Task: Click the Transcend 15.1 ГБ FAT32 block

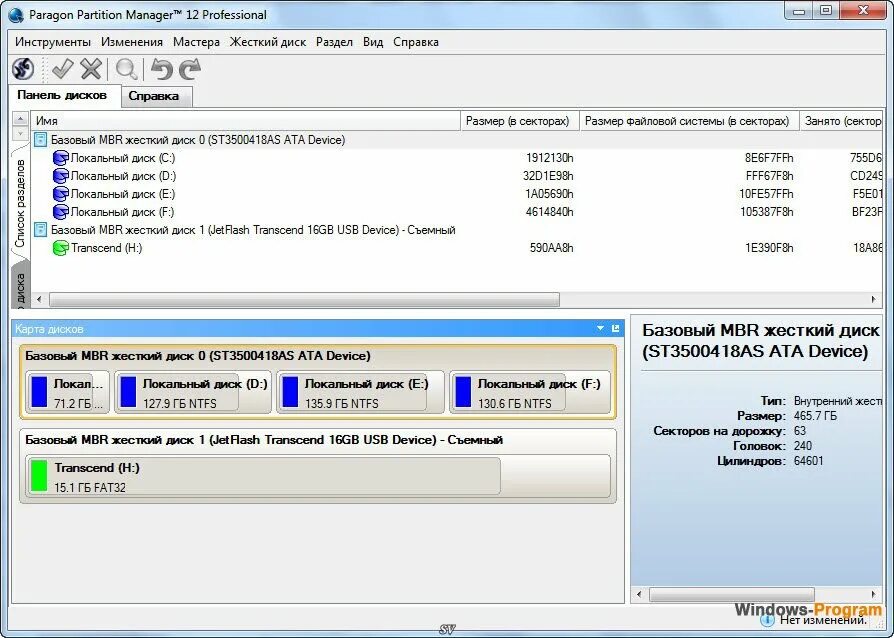Action: pos(318,476)
